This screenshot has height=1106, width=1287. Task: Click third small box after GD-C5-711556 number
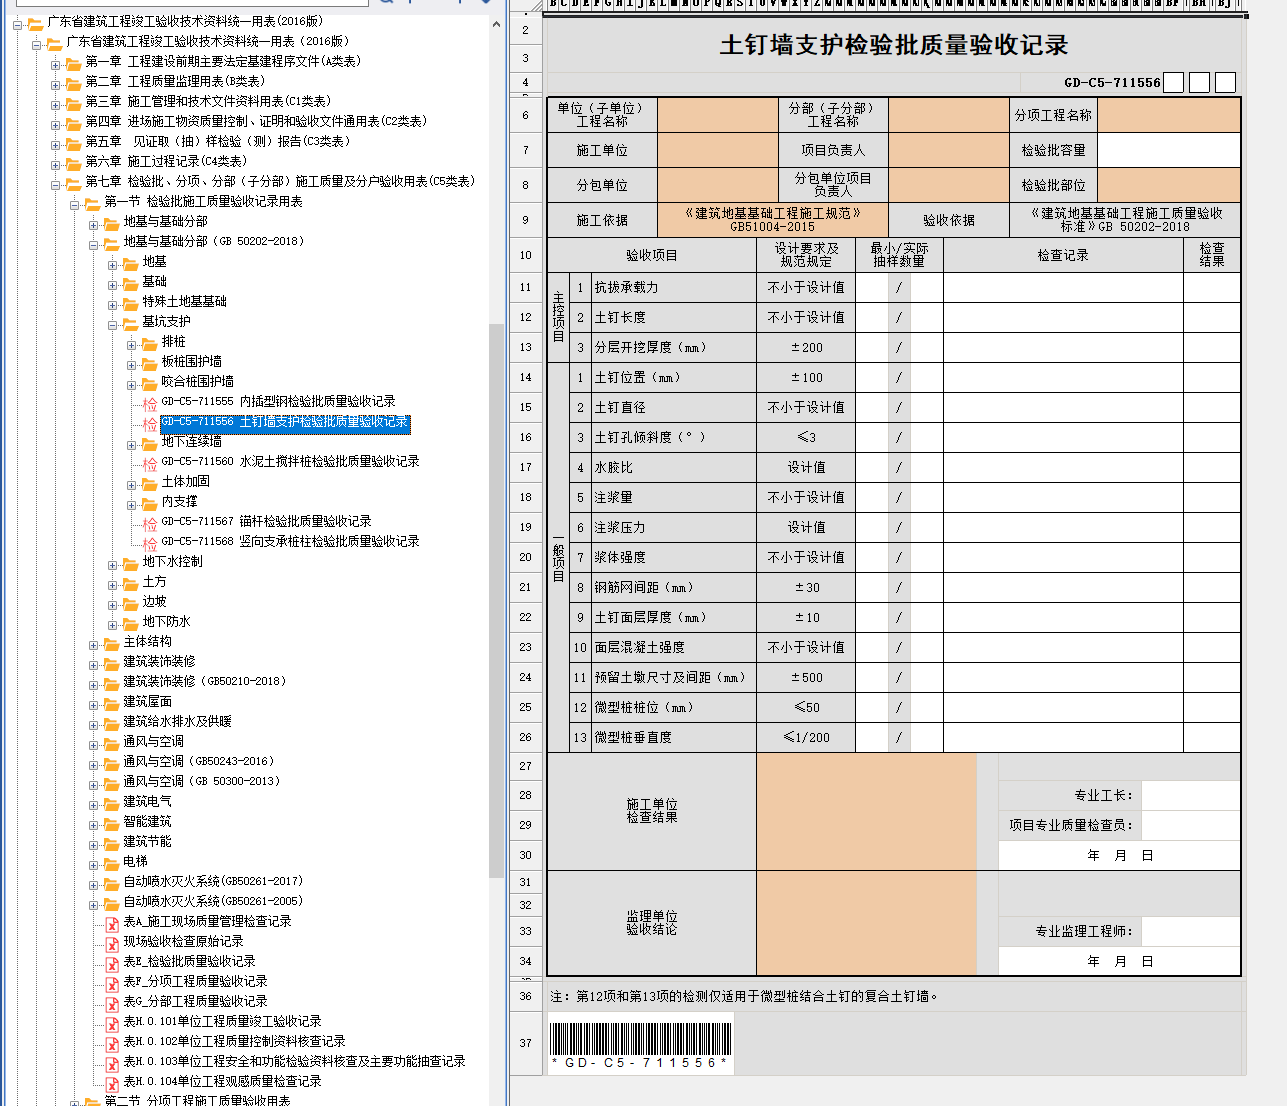pos(1225,83)
